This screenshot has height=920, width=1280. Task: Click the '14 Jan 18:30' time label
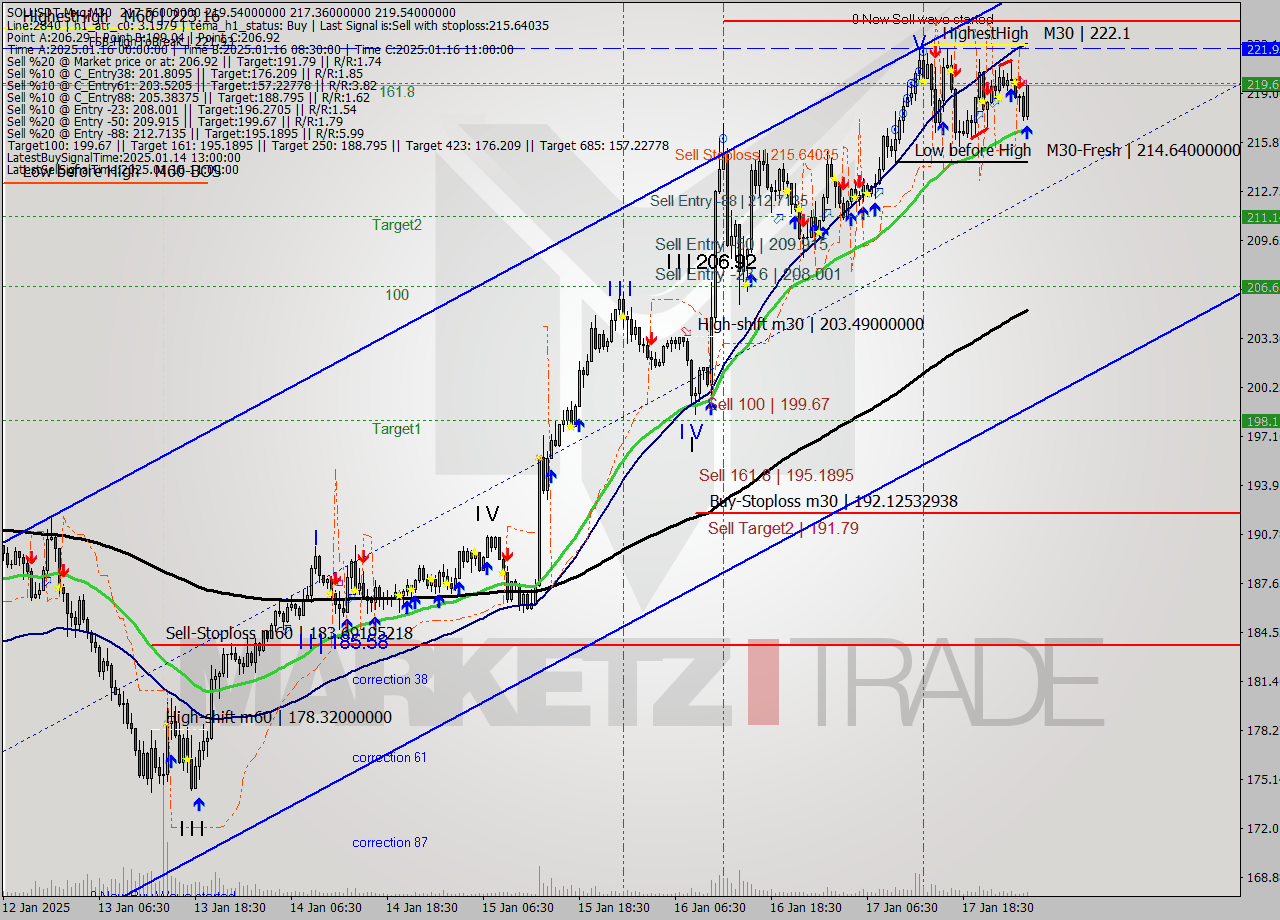click(x=421, y=908)
